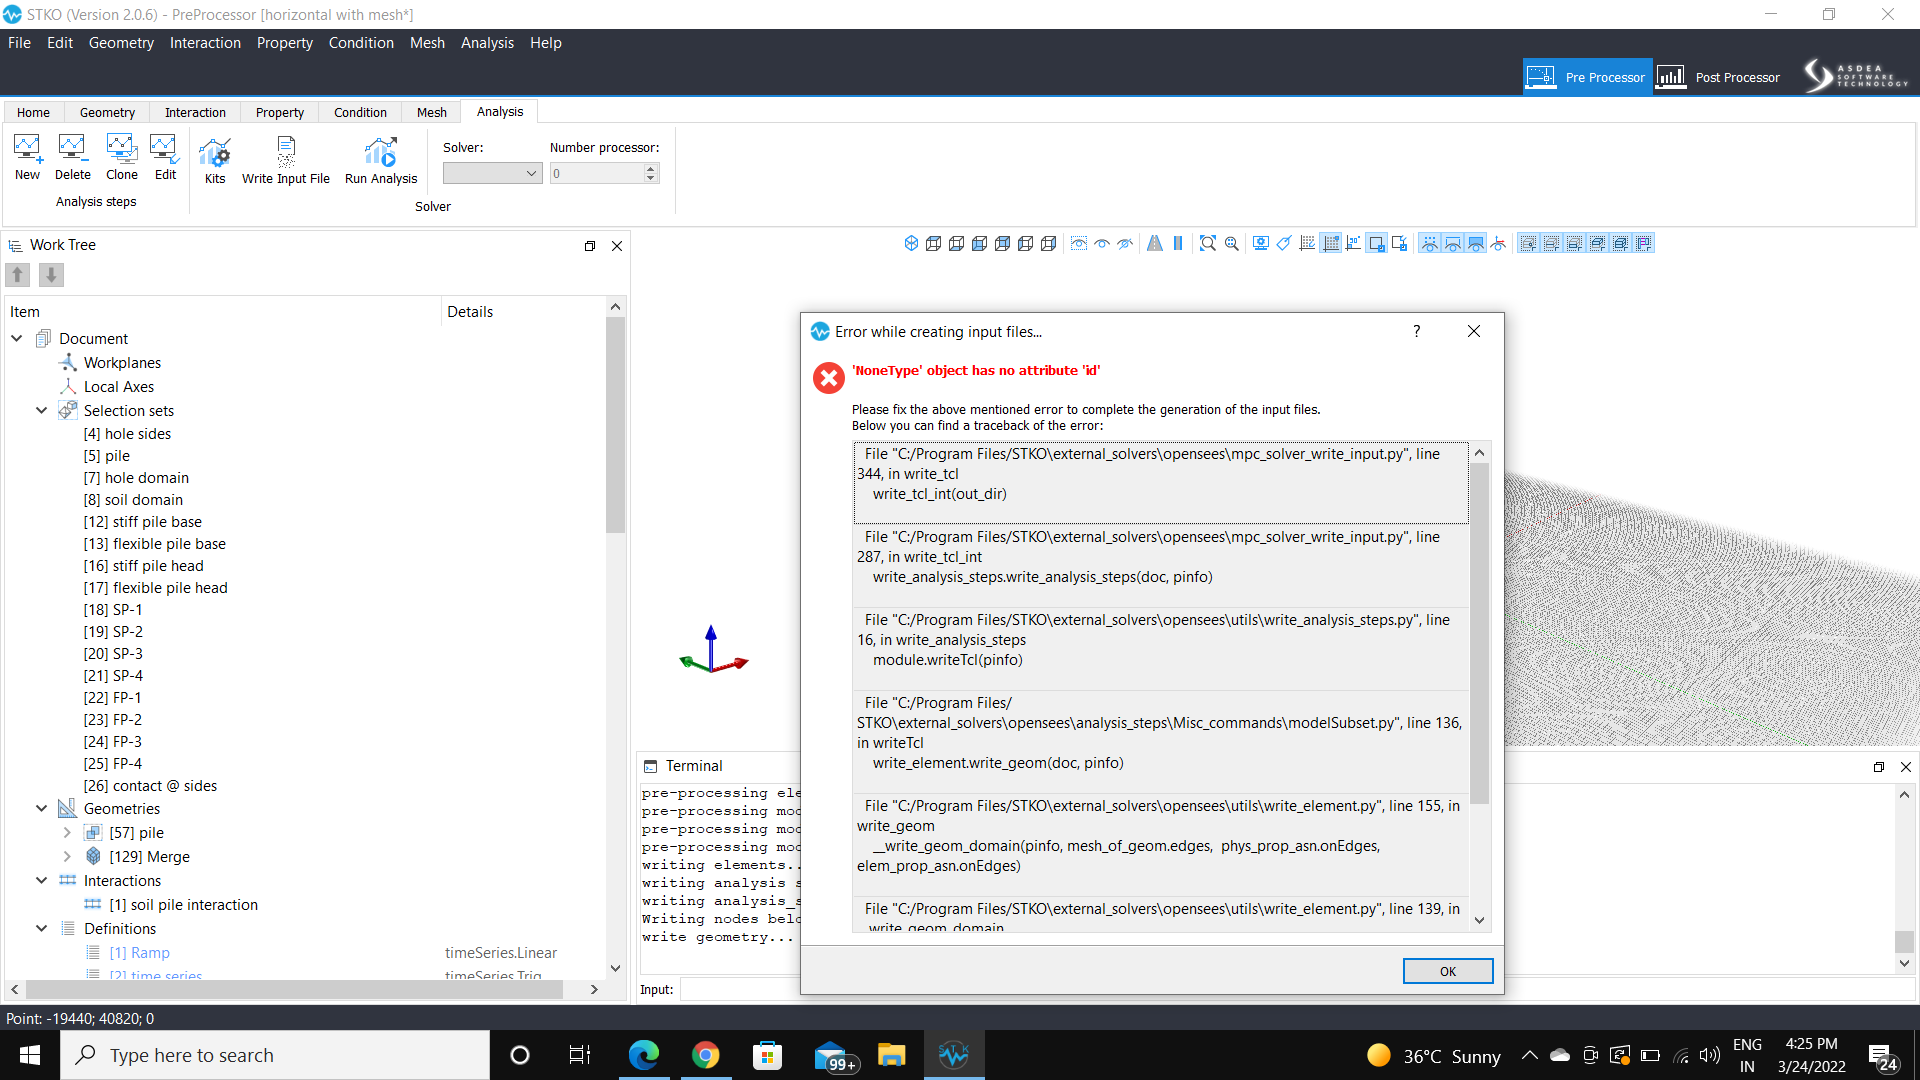Image resolution: width=1920 pixels, height=1080 pixels.
Task: Set isometric view with blue cube icon
Action: click(911, 243)
